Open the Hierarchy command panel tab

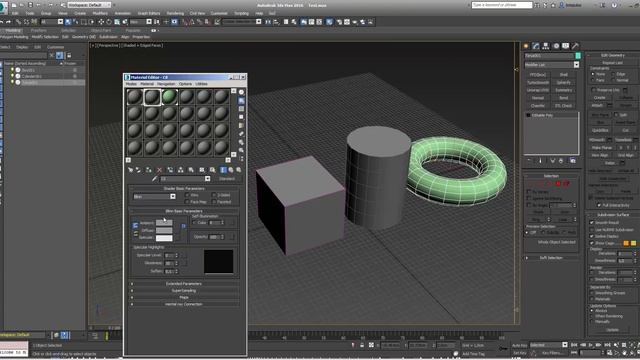pos(546,46)
